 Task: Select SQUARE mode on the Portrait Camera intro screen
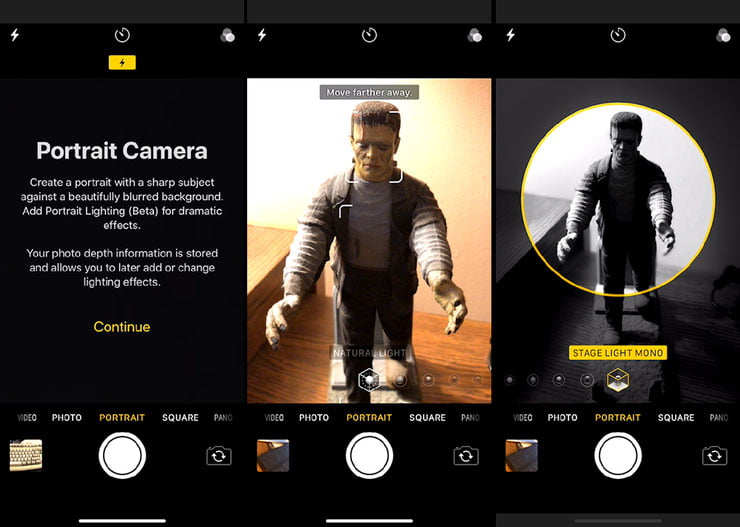pos(180,418)
